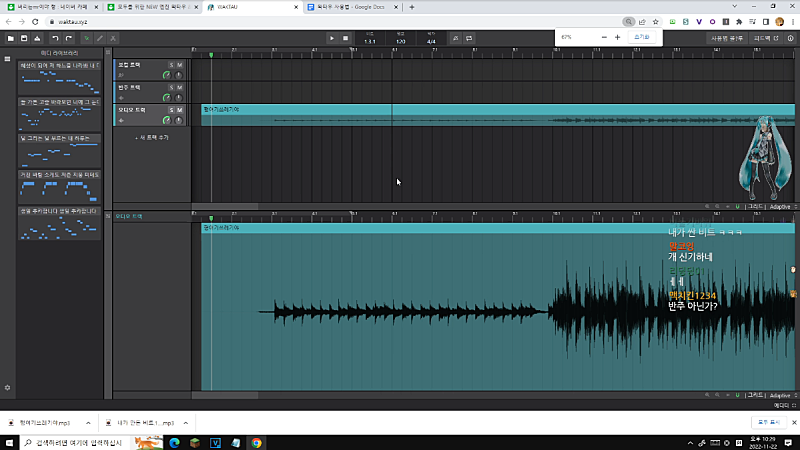Adjust the green volume knob on 오디오 트랙

[x=166, y=120]
